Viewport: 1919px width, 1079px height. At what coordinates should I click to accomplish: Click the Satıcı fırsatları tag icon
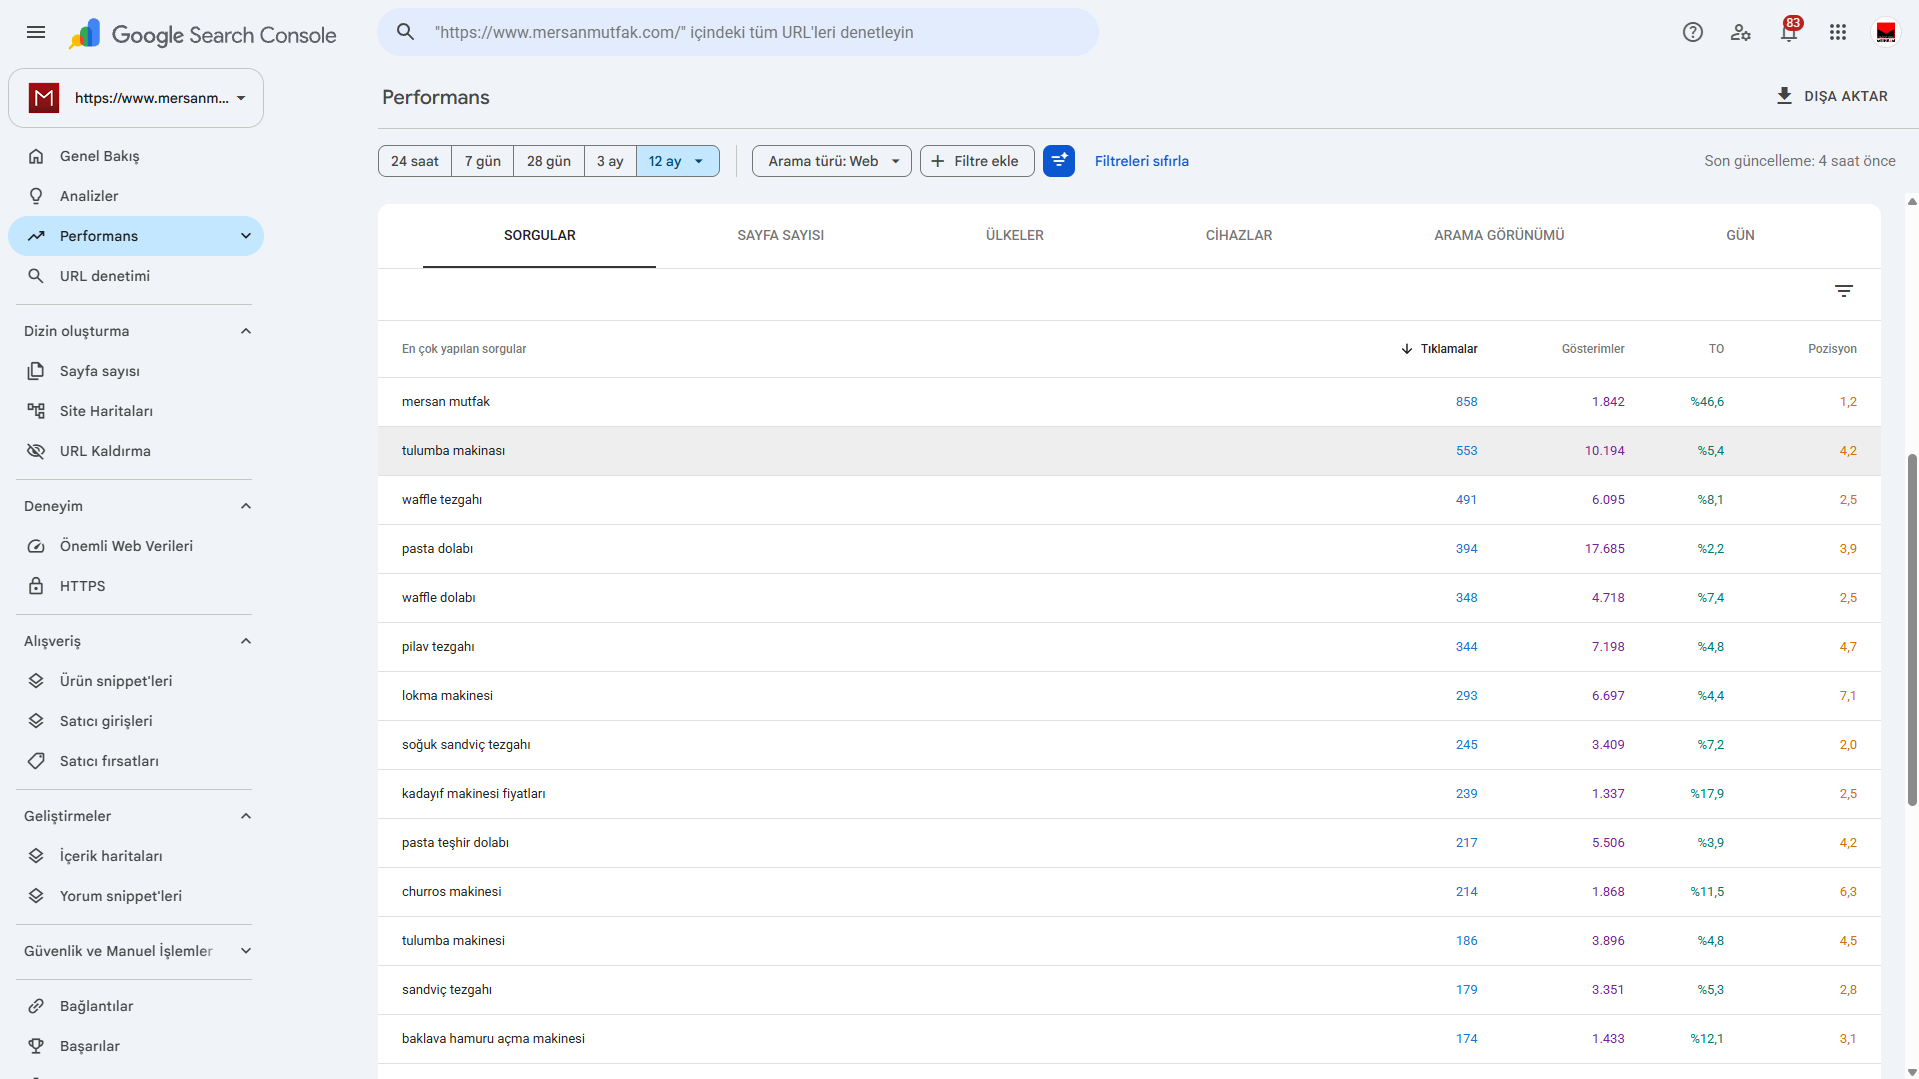[36, 761]
